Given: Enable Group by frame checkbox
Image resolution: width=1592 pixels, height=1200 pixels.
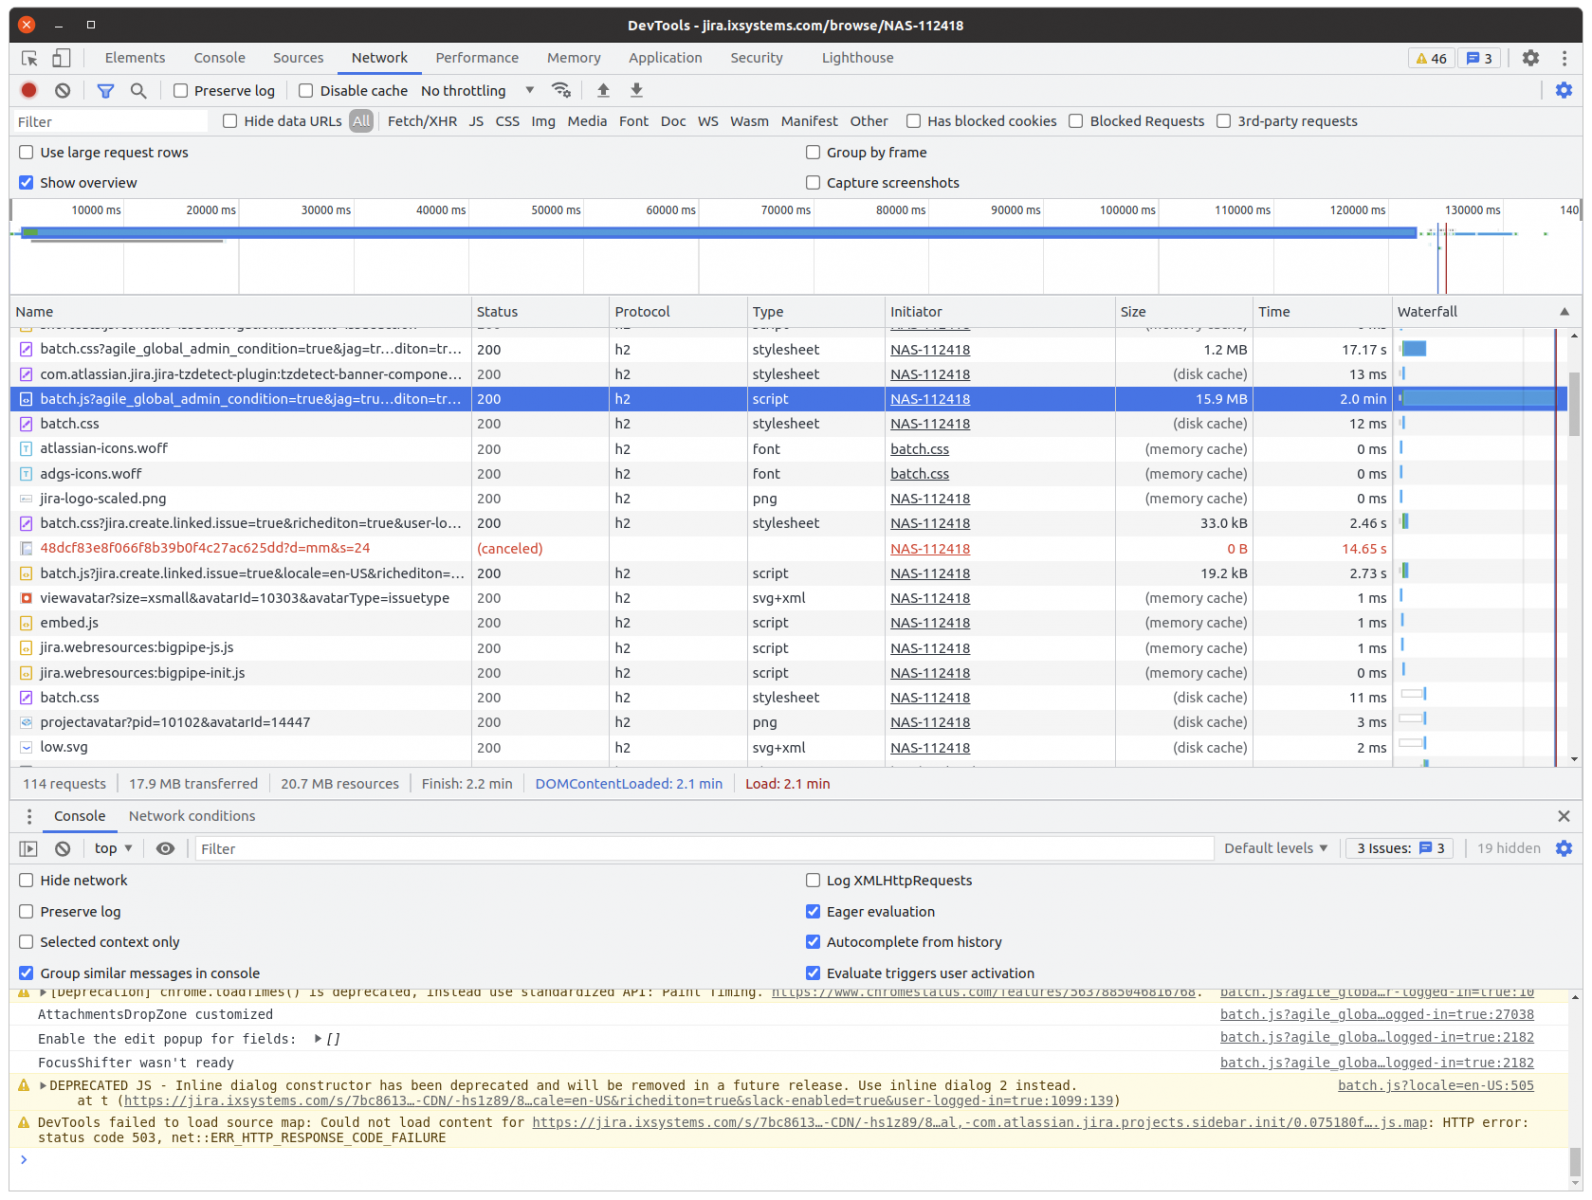Looking at the screenshot, I should [x=813, y=152].
